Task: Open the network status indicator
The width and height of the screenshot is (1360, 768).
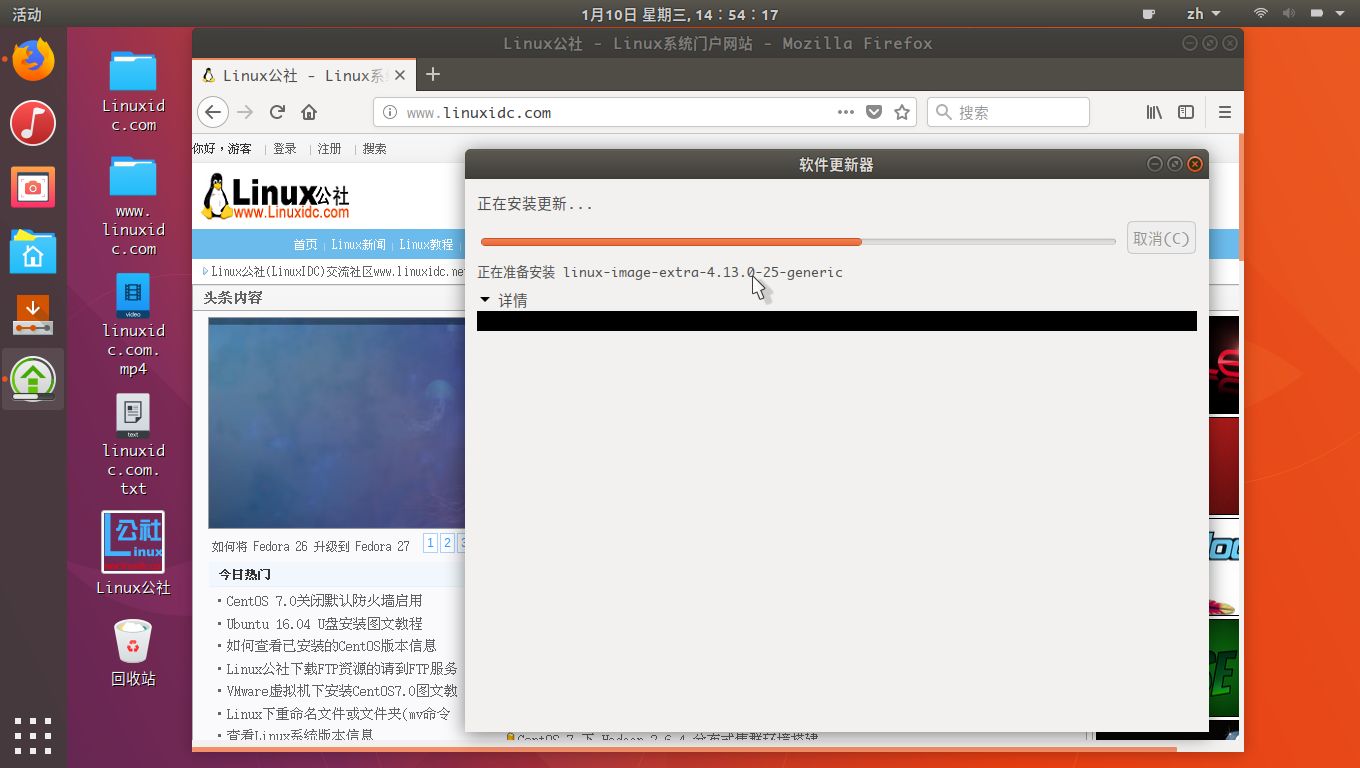Action: pyautogui.click(x=1261, y=14)
